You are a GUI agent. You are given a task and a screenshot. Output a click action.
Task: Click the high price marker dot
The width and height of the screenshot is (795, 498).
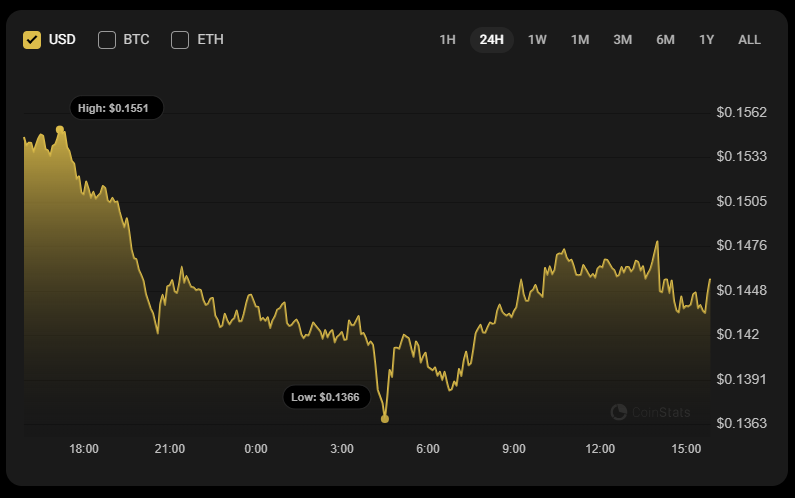60,129
